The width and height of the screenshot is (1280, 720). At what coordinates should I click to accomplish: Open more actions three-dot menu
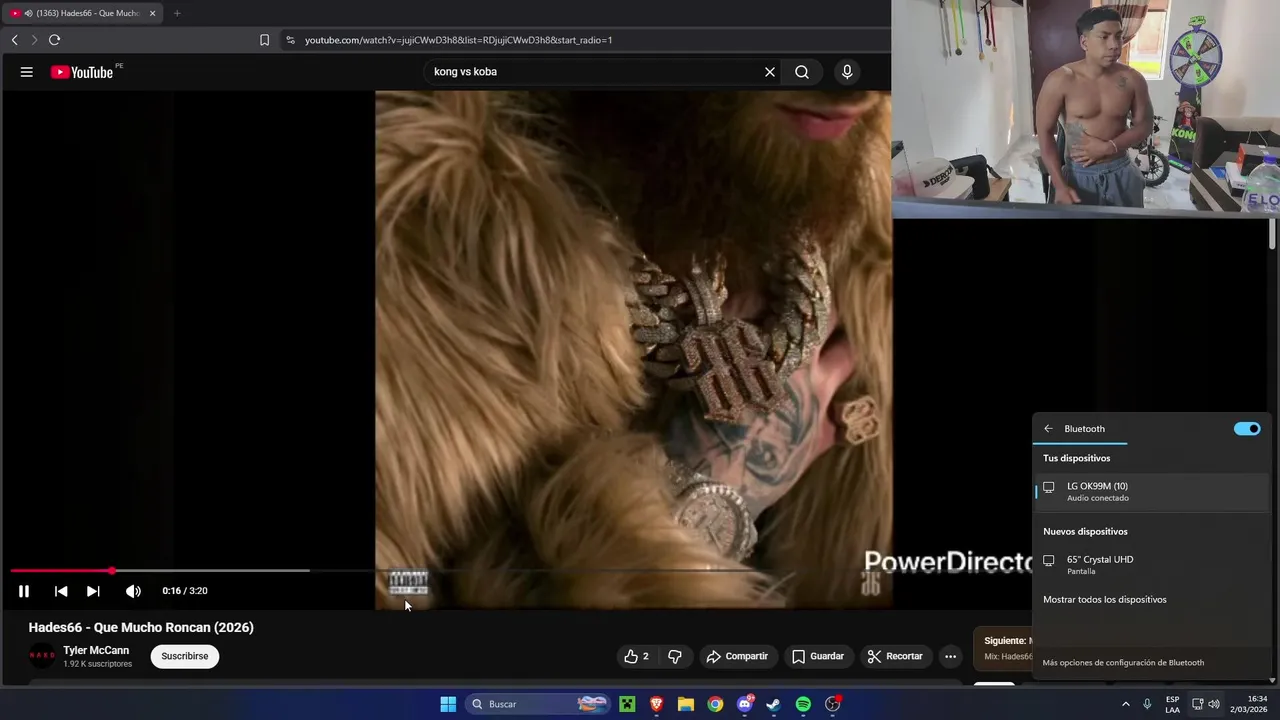pyautogui.click(x=950, y=656)
